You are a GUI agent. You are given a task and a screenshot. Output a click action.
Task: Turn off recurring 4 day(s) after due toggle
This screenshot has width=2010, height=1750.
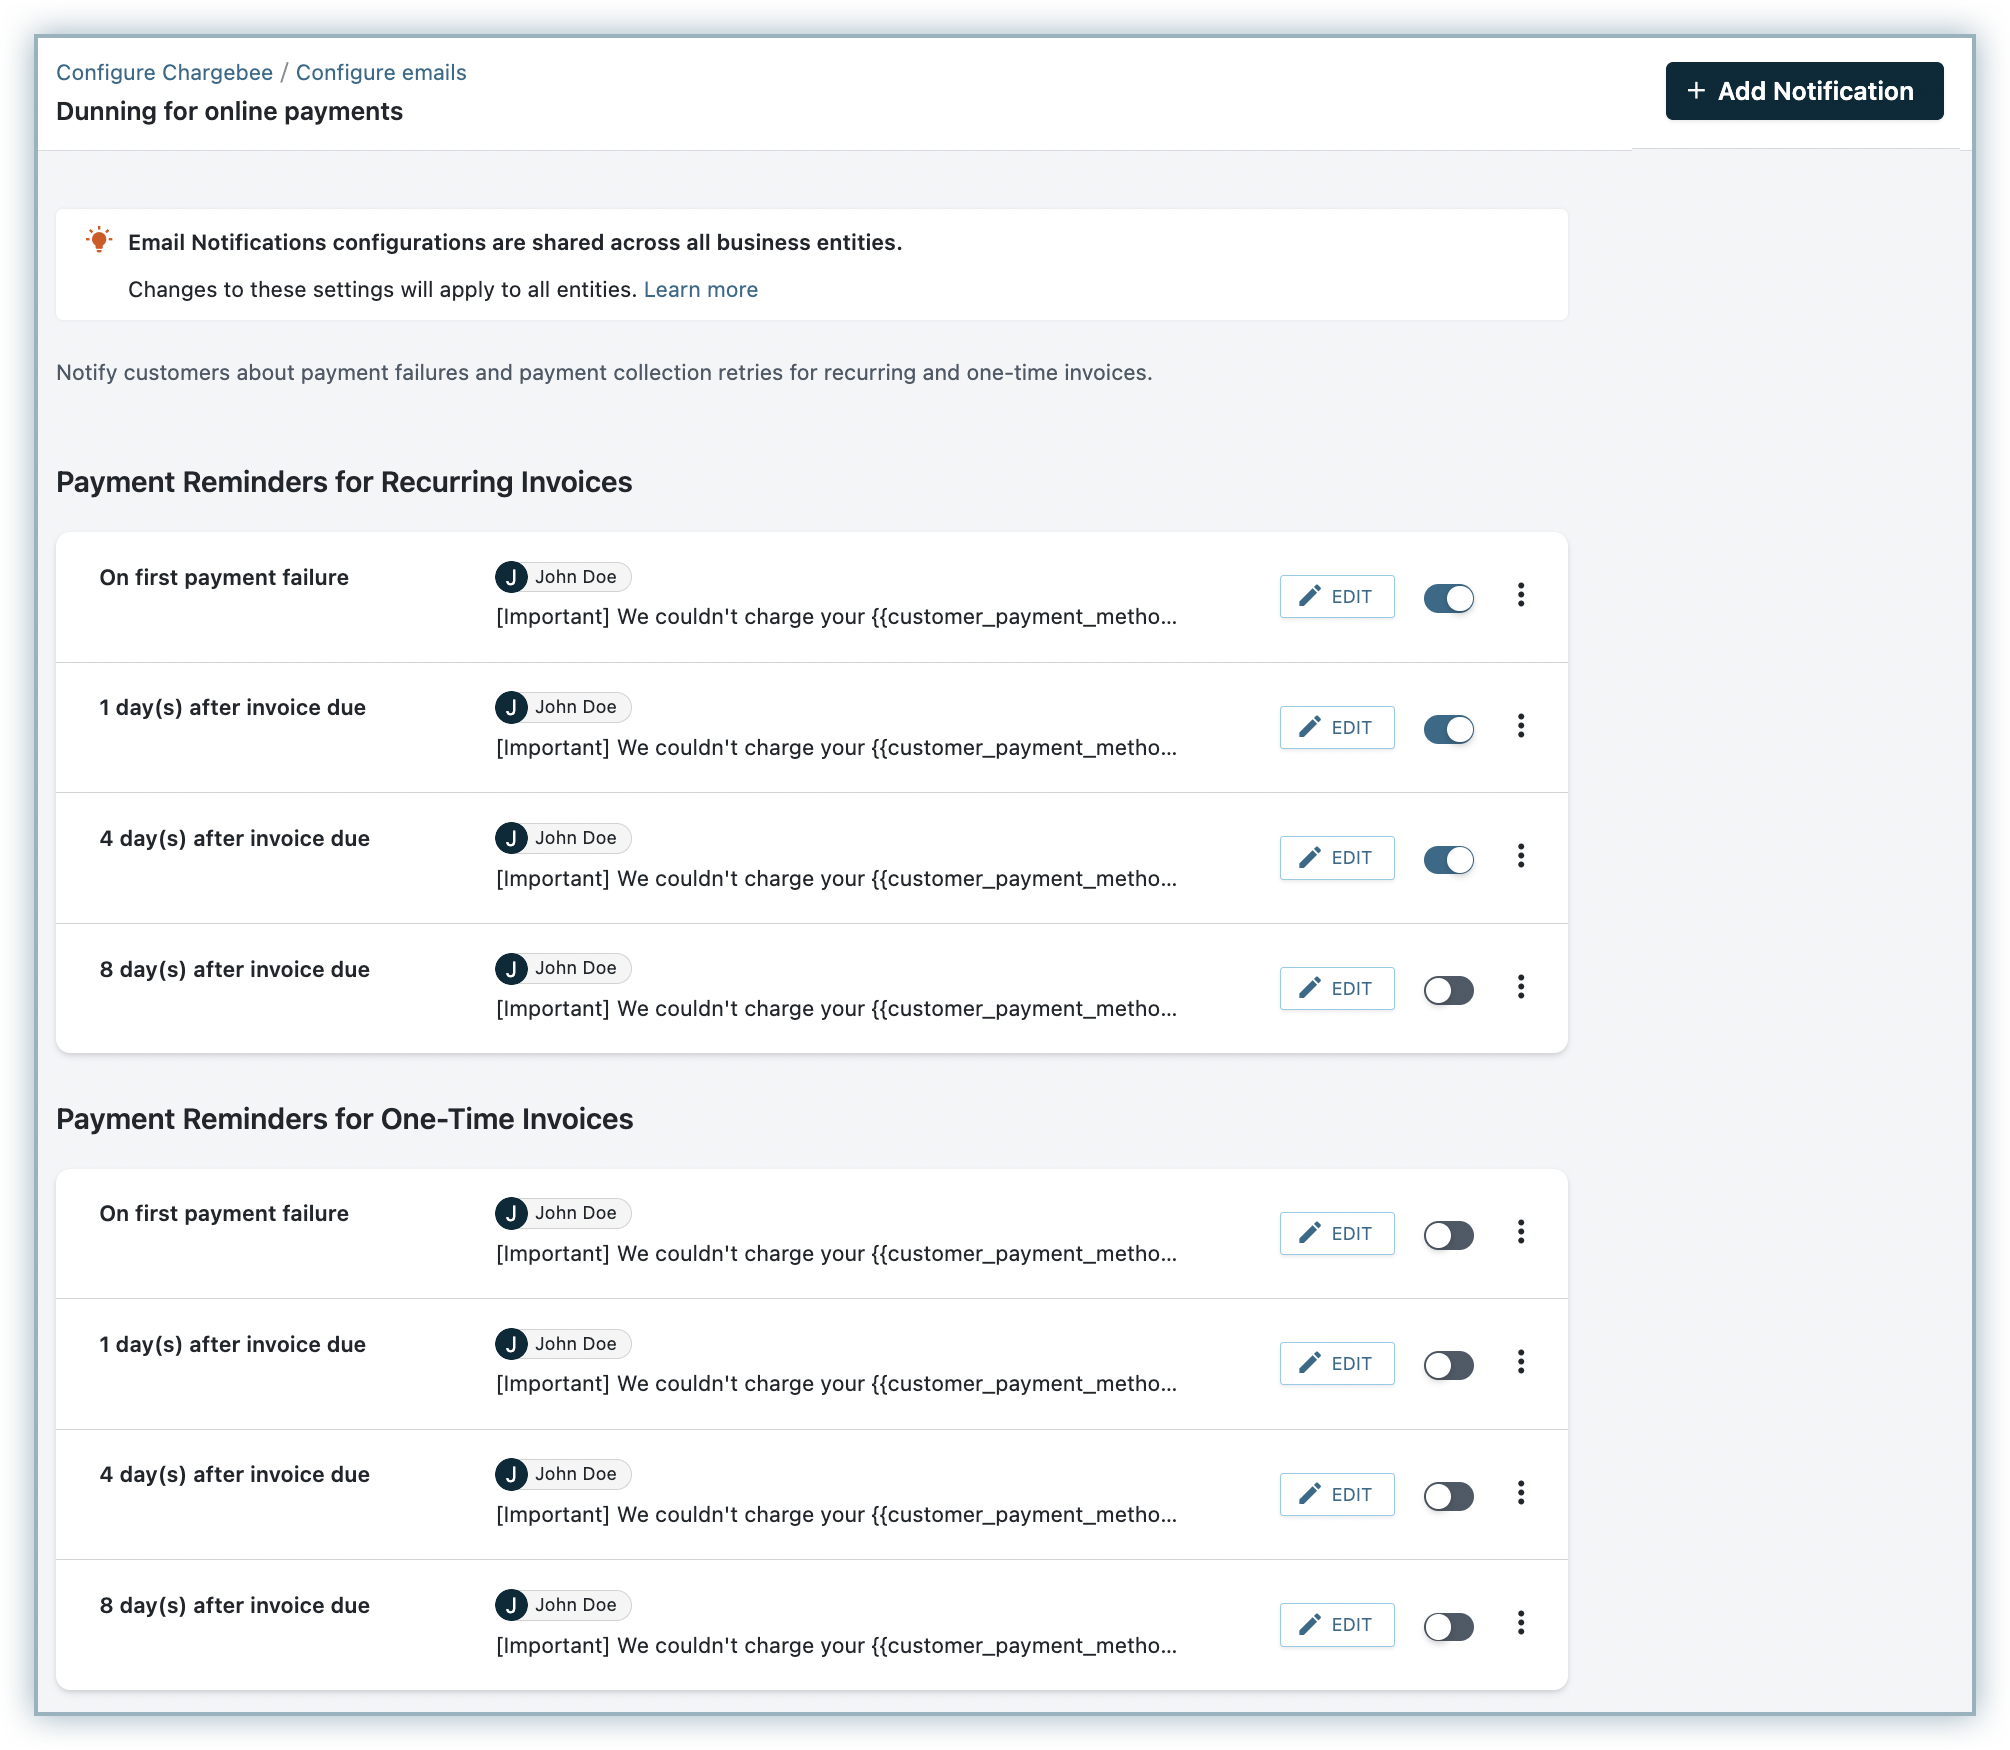1448,859
